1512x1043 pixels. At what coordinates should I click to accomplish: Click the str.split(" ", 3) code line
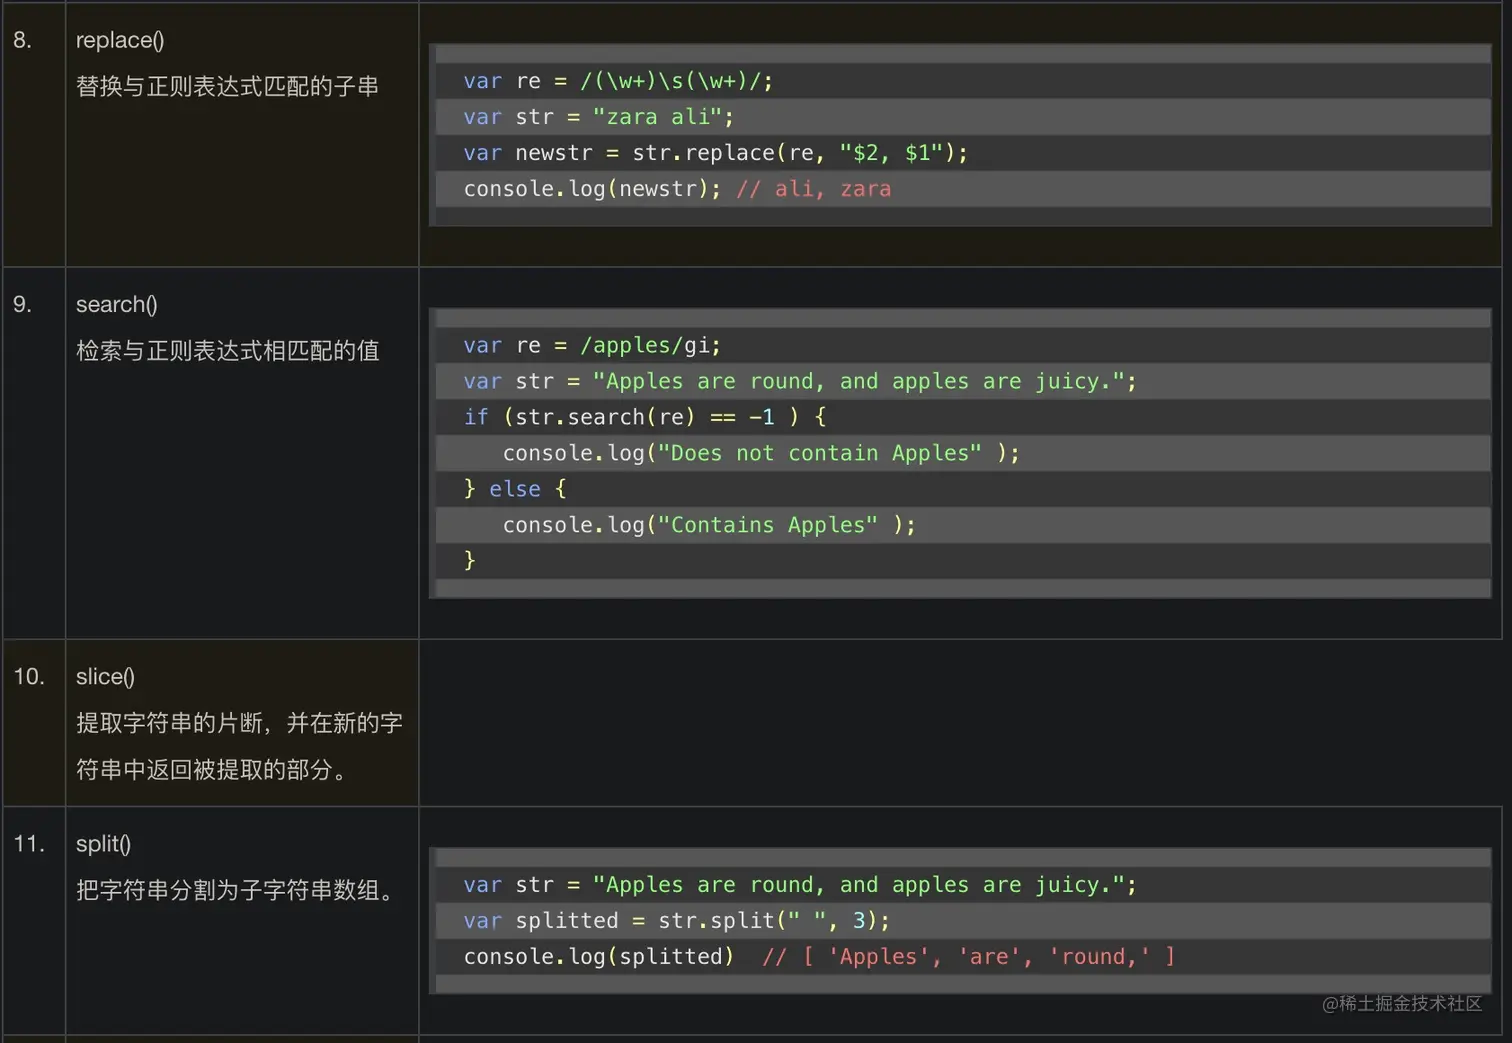tap(676, 920)
